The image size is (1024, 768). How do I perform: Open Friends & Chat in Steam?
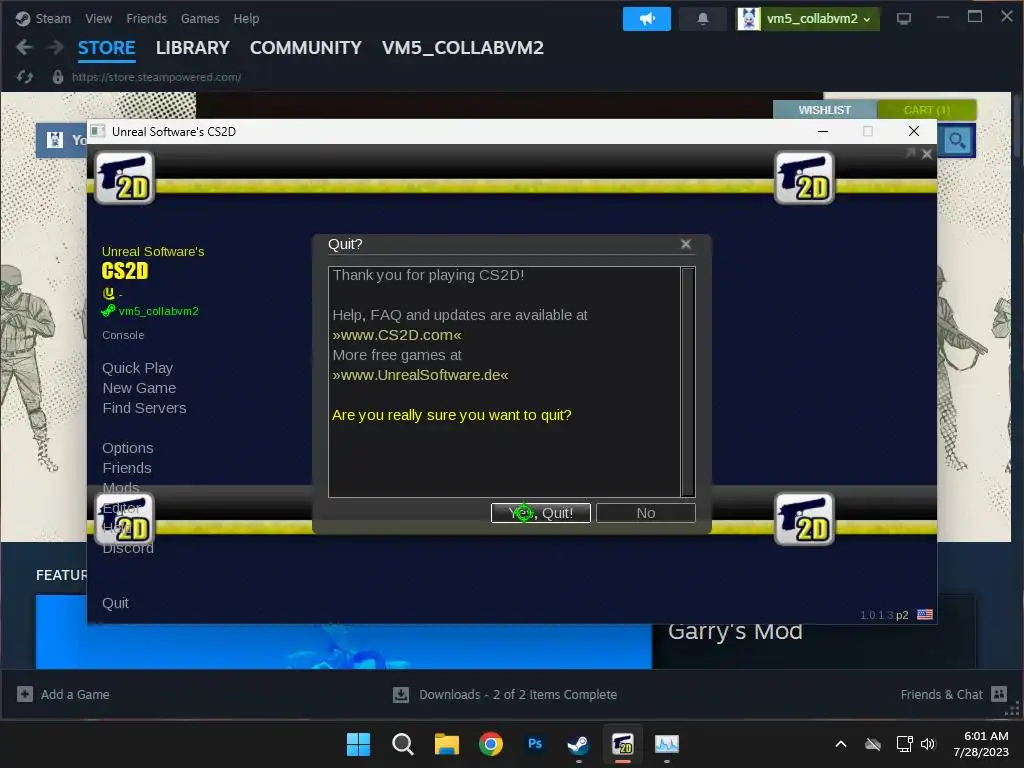pyautogui.click(x=953, y=694)
